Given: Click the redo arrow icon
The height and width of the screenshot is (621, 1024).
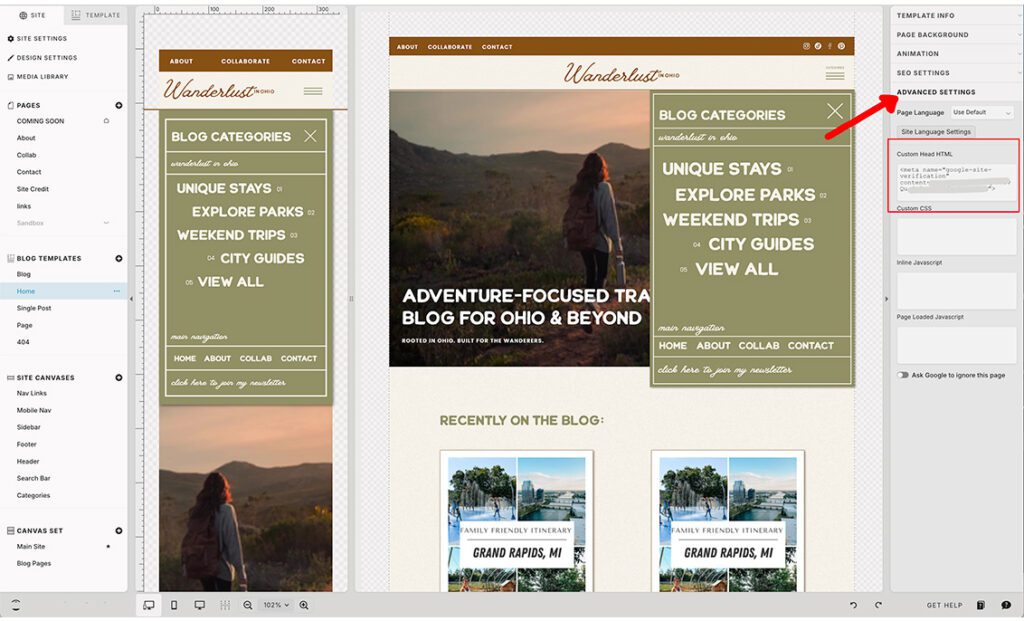Looking at the screenshot, I should (878, 605).
